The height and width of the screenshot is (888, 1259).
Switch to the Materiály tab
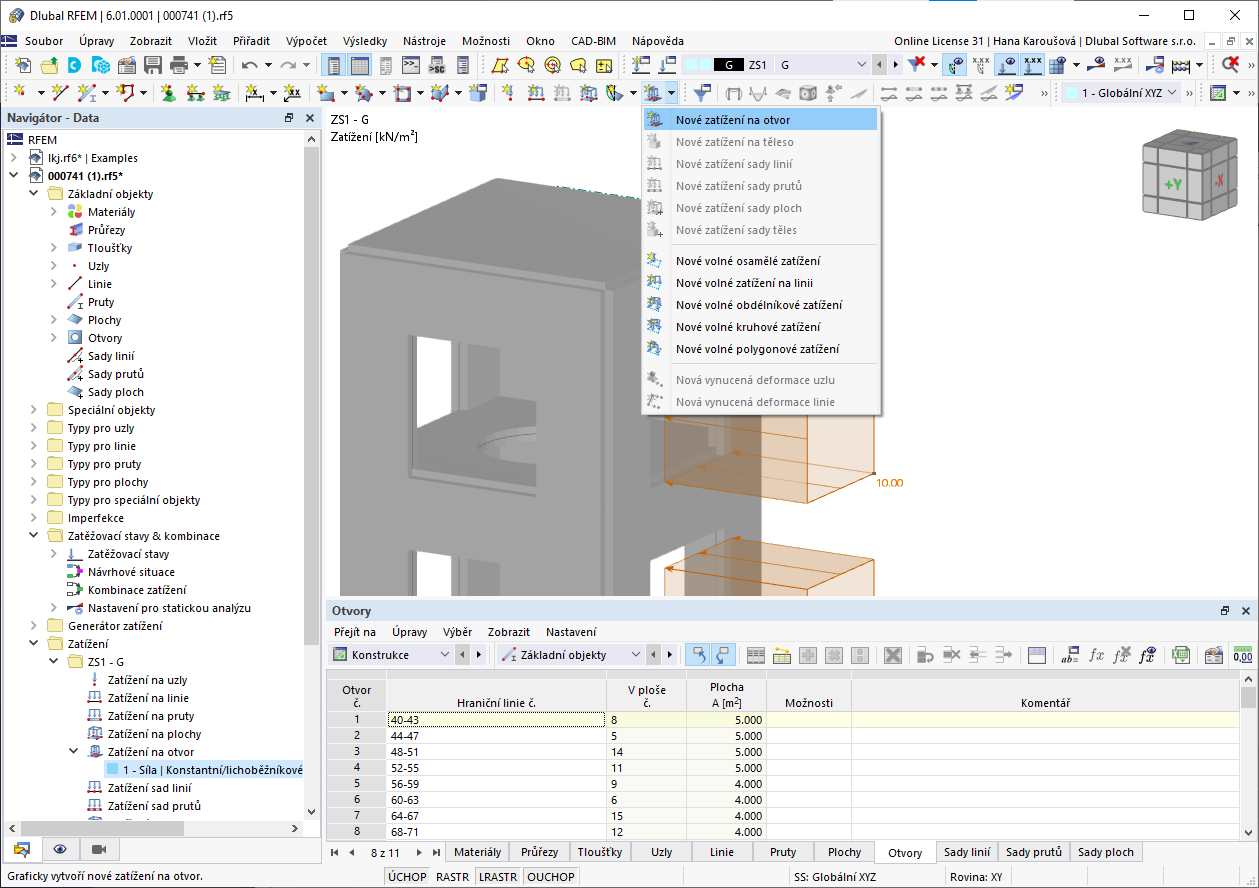pyautogui.click(x=477, y=852)
